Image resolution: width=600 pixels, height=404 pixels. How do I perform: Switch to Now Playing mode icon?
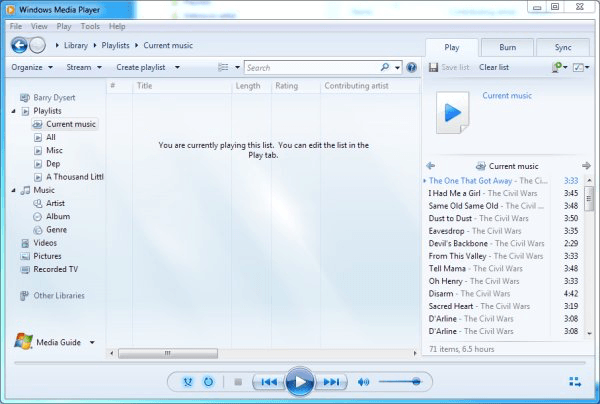575,381
